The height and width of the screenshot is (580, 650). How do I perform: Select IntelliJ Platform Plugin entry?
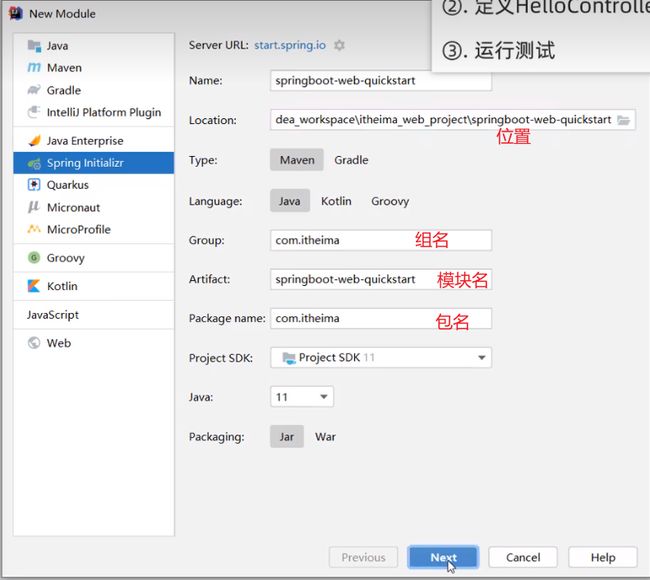click(x=94, y=112)
